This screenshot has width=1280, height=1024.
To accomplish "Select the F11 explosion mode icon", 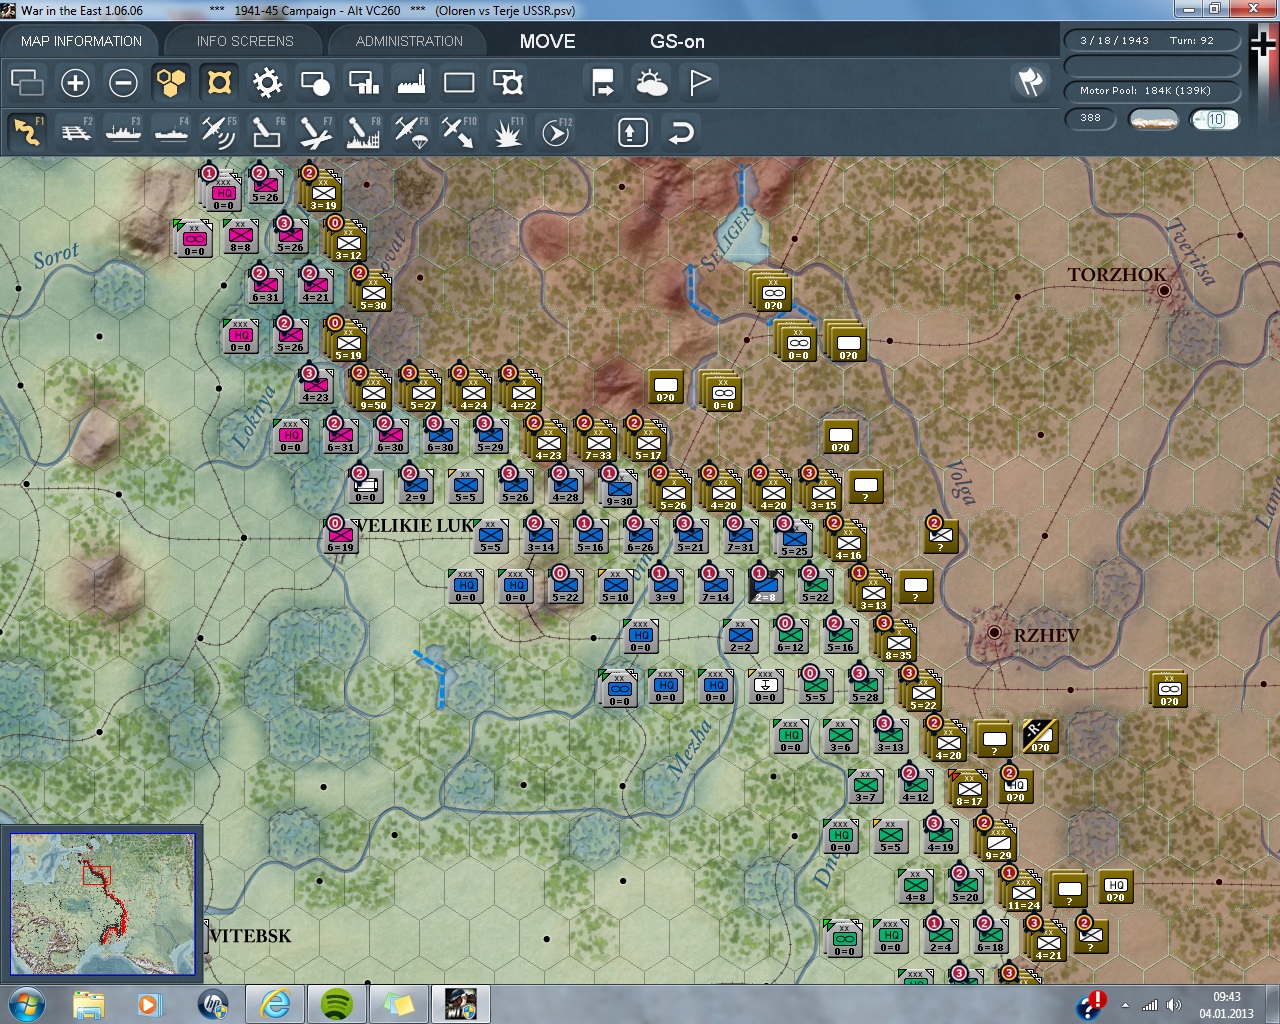I will coord(507,132).
